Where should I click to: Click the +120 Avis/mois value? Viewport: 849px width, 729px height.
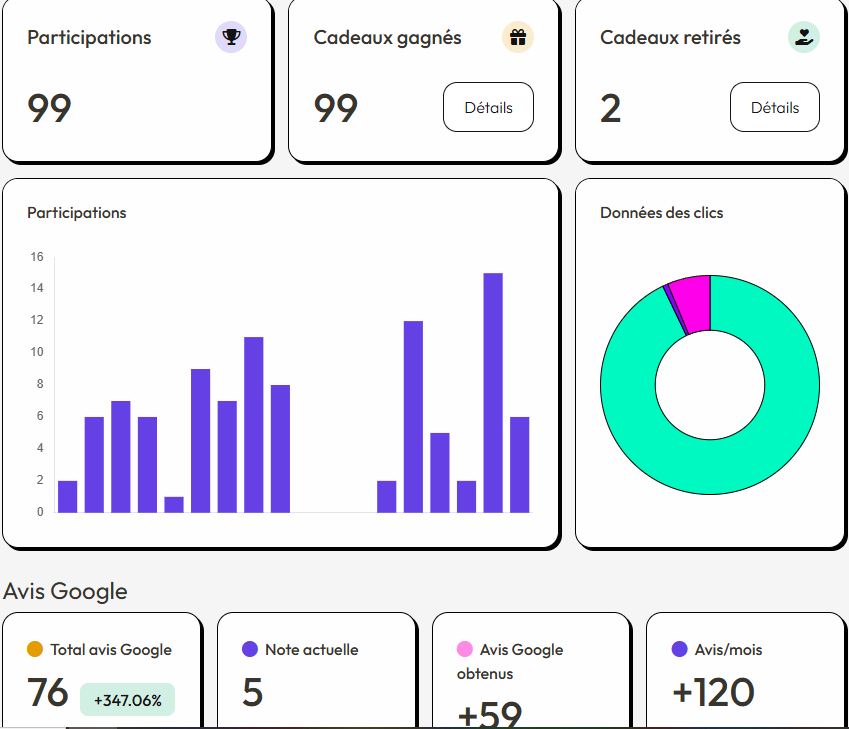[713, 692]
